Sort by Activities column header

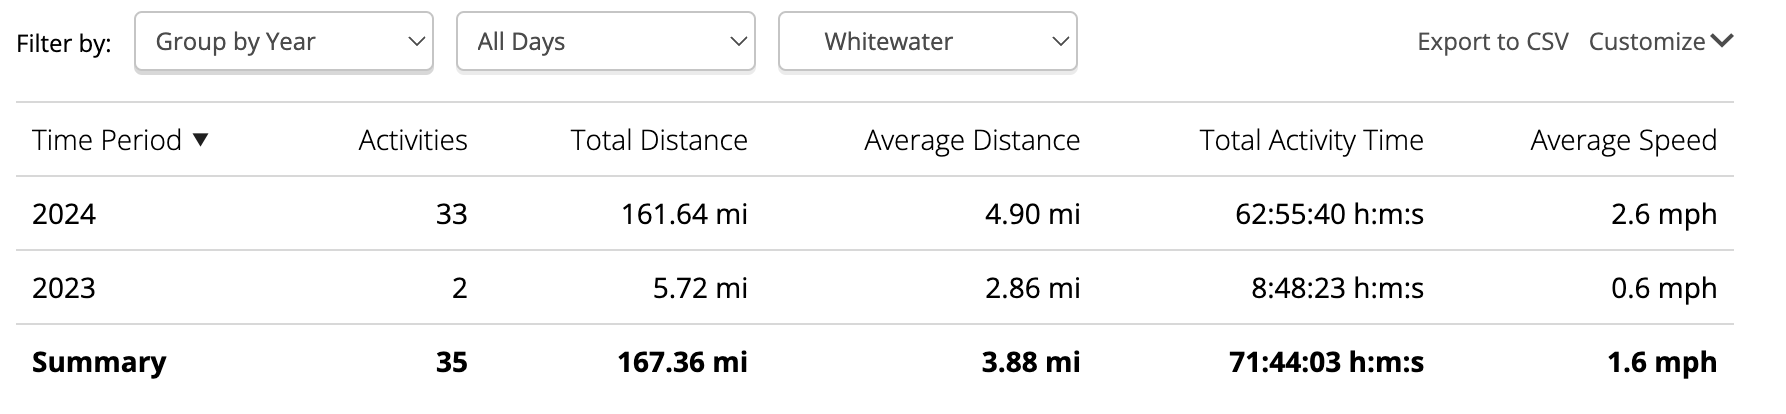[413, 140]
